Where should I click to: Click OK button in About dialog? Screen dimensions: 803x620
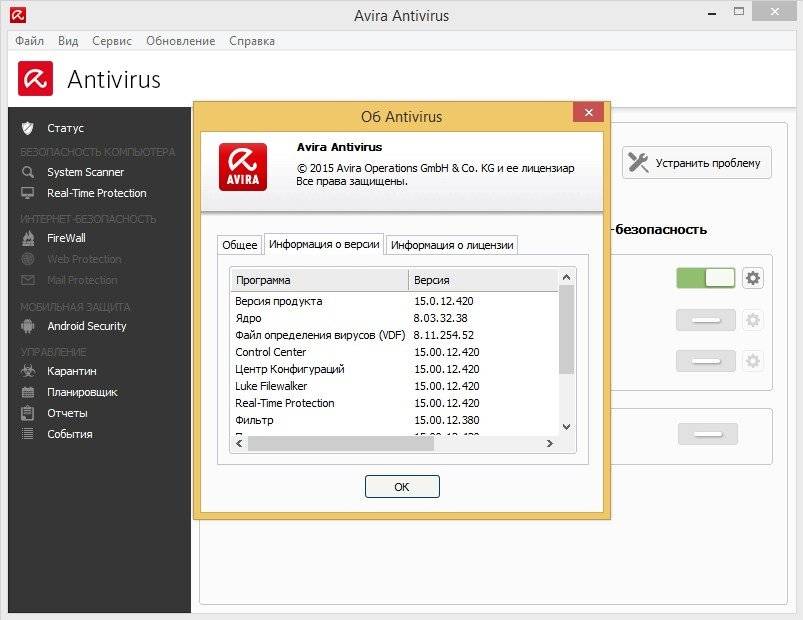click(402, 486)
